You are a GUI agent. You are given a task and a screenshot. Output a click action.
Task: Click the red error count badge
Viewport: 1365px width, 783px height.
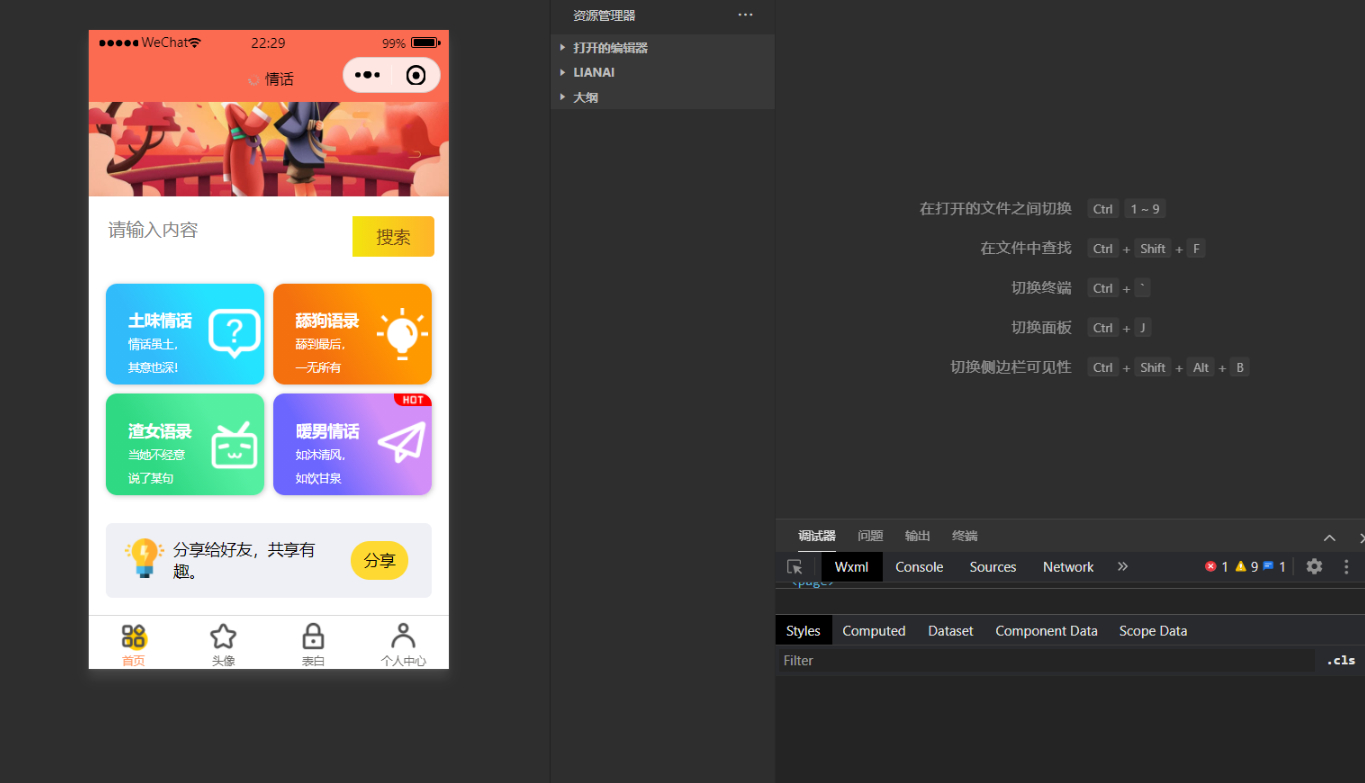click(x=1217, y=567)
